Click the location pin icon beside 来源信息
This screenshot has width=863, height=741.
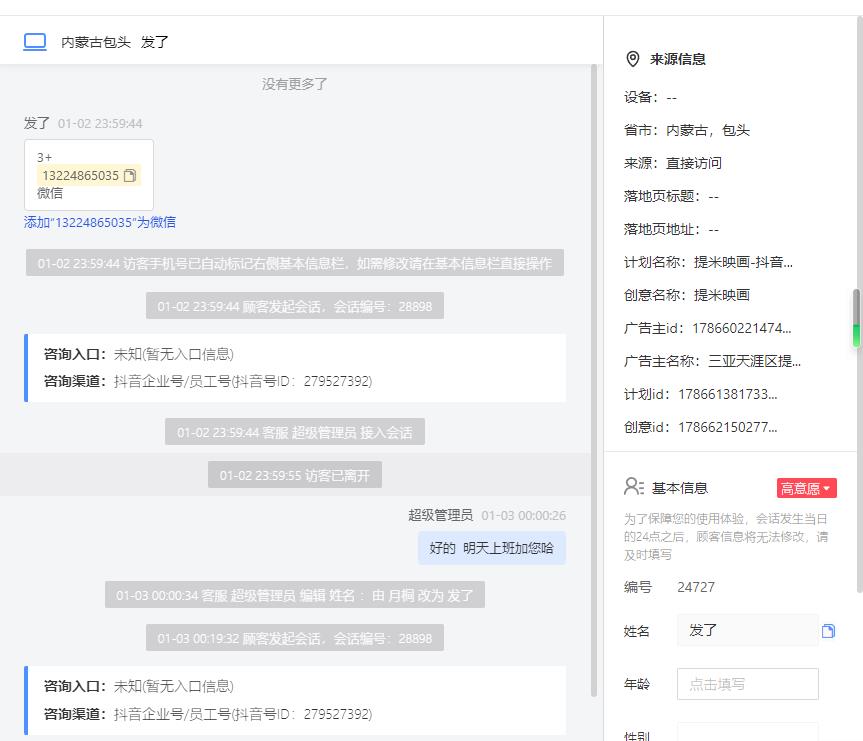[x=633, y=59]
